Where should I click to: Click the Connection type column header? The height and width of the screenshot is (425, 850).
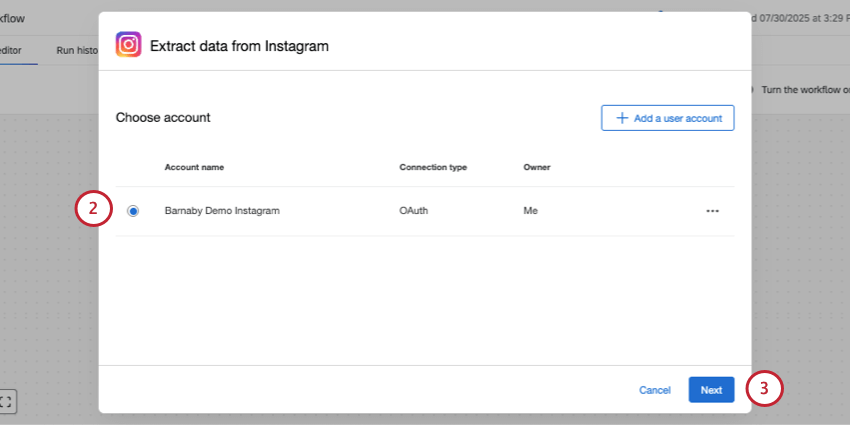(x=433, y=167)
